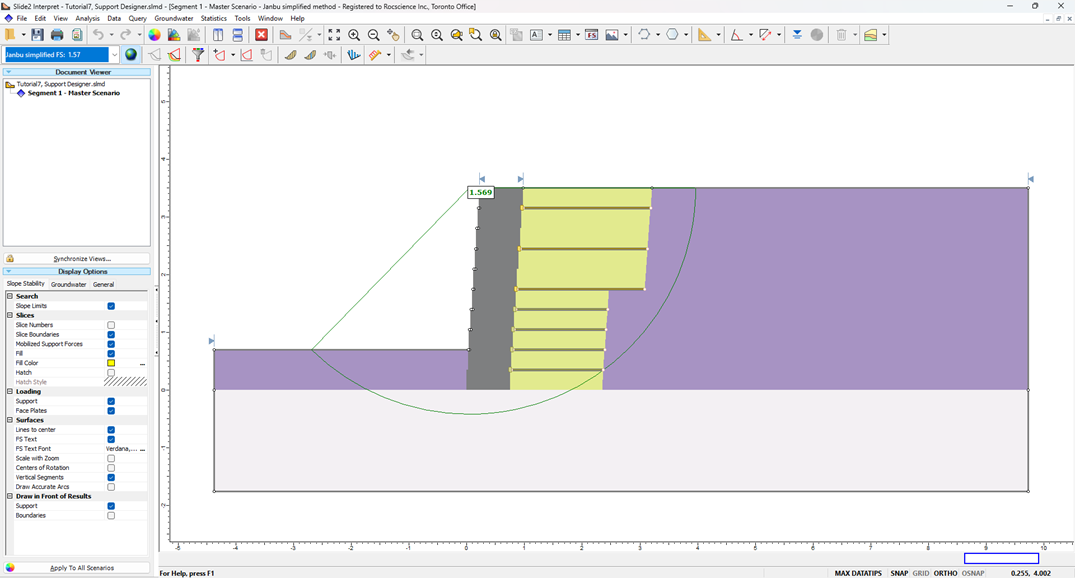The width and height of the screenshot is (1075, 578).
Task: Click the 1.569 factor of safety label
Action: point(481,193)
